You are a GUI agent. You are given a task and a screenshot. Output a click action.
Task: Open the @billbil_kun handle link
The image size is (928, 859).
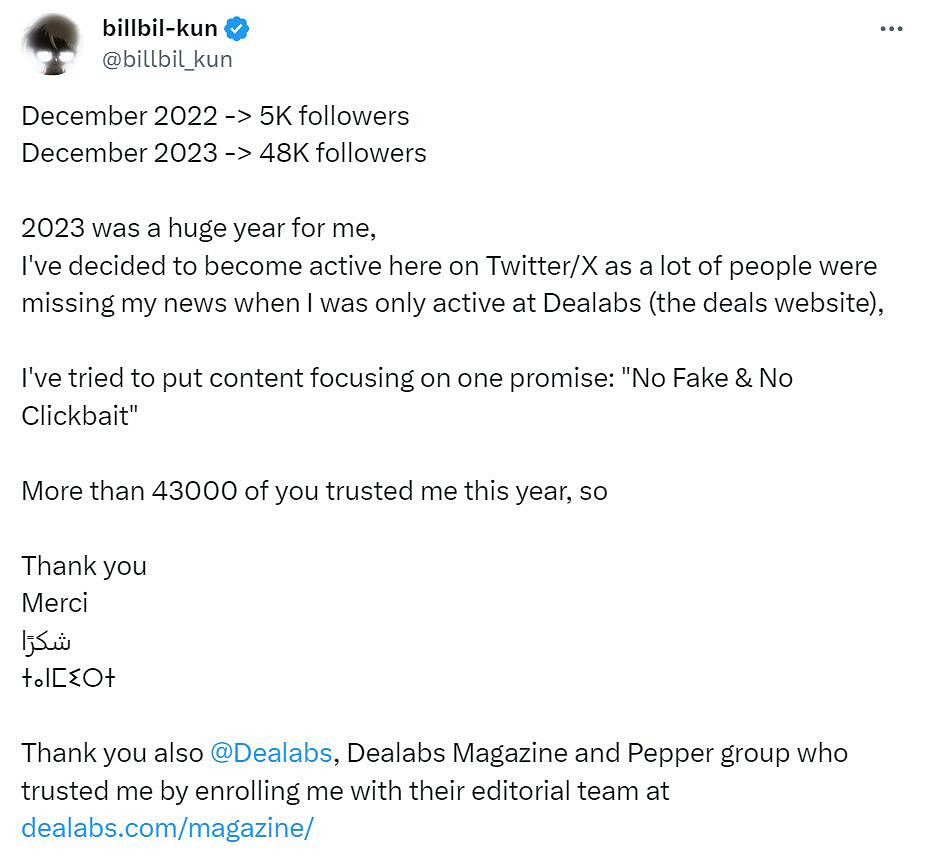click(x=167, y=59)
